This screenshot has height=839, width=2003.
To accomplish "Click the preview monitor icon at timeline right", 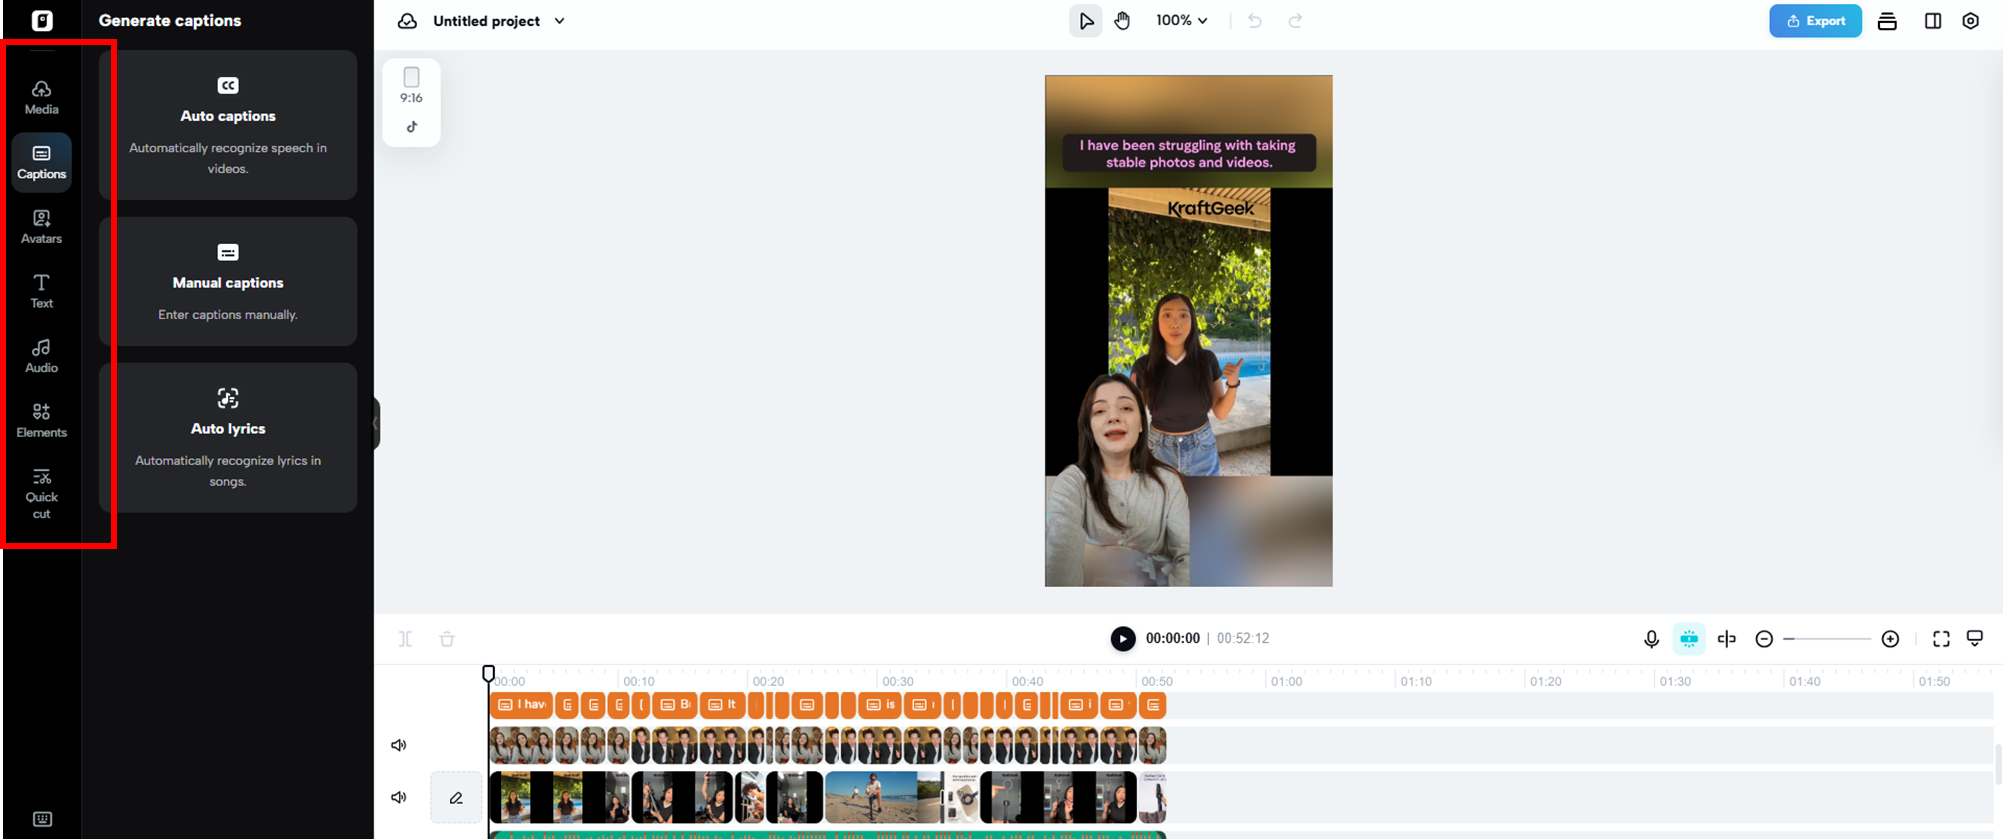I will pos(1975,638).
